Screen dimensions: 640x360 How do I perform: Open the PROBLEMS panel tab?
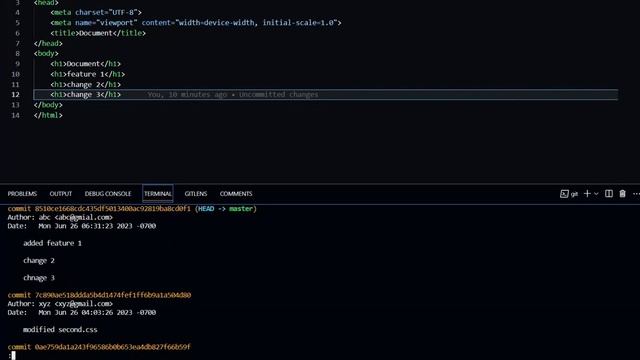click(22, 193)
